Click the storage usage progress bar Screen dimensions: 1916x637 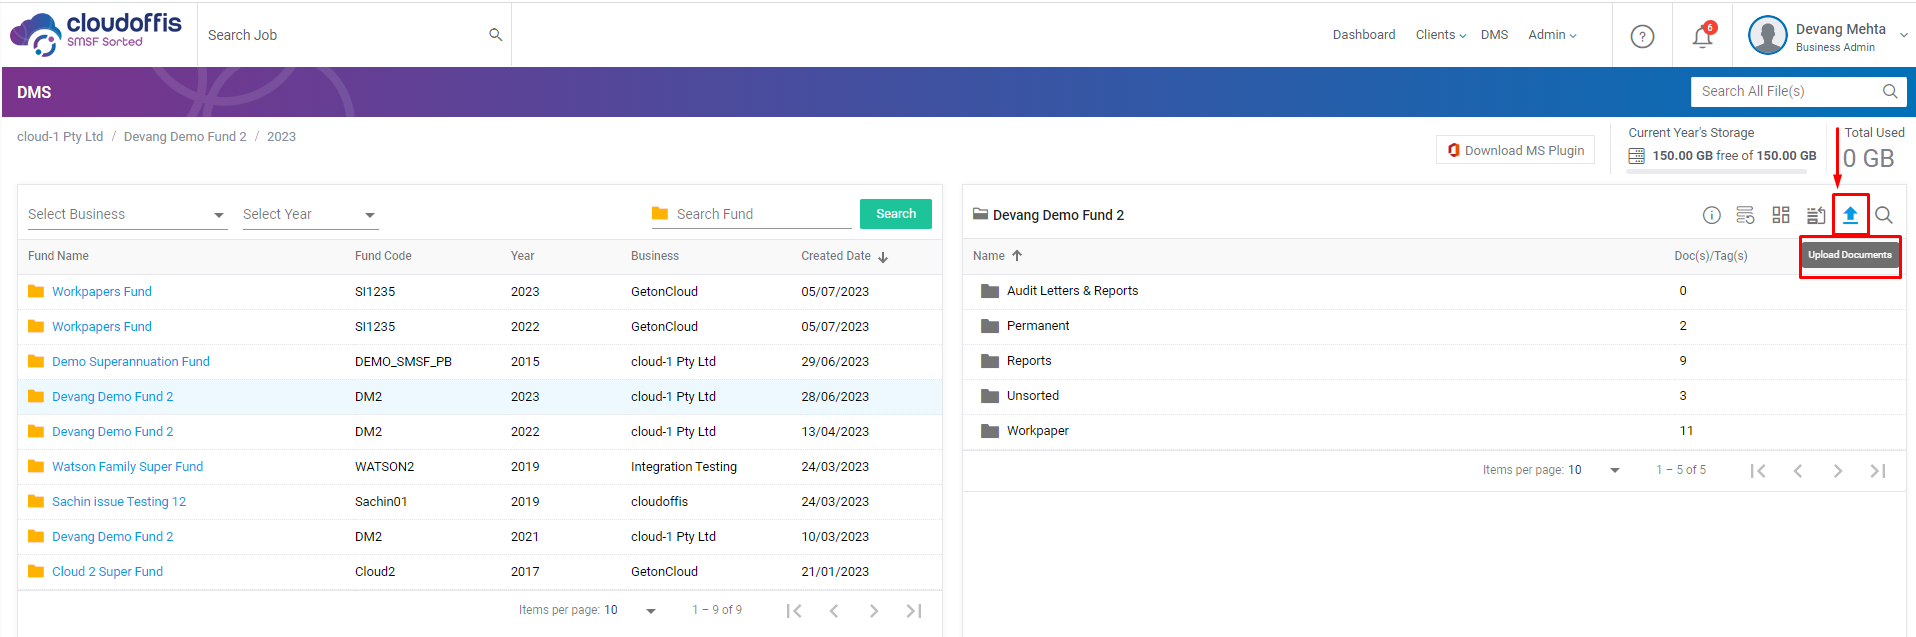pos(1716,172)
